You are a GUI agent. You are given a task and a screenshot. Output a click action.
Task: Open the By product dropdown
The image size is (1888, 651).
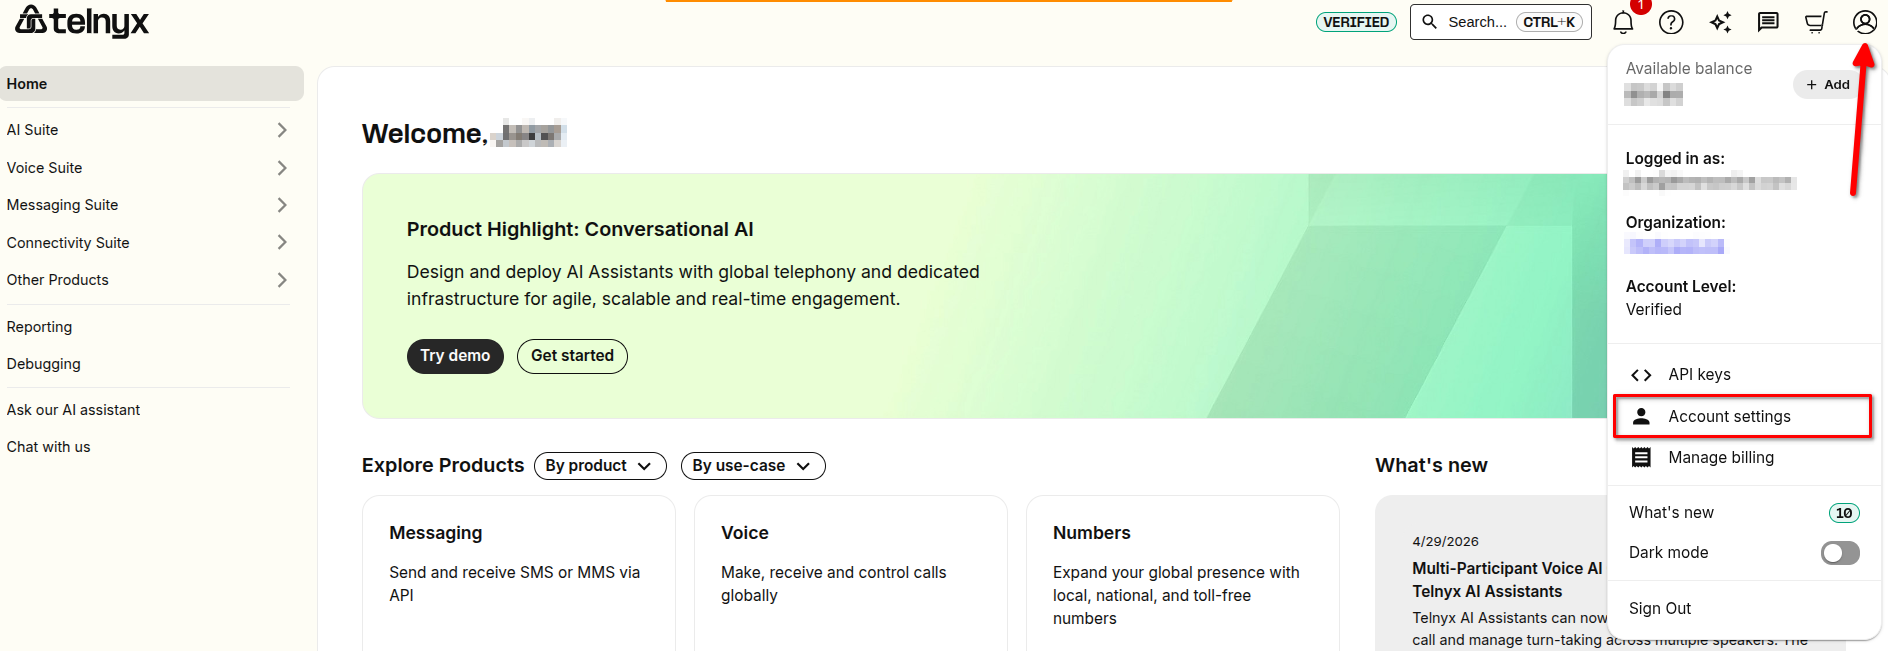(600, 466)
